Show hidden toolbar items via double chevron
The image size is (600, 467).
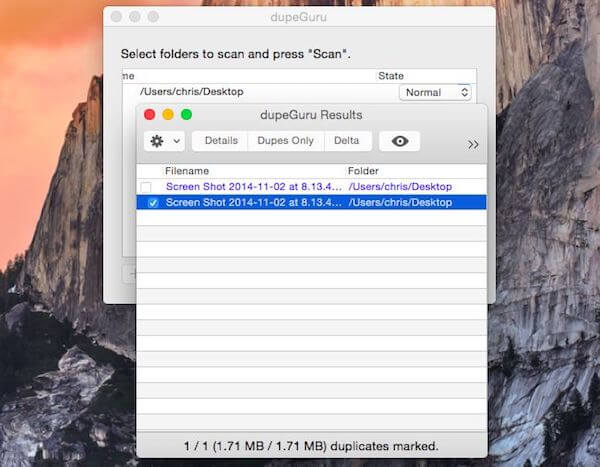pos(473,145)
